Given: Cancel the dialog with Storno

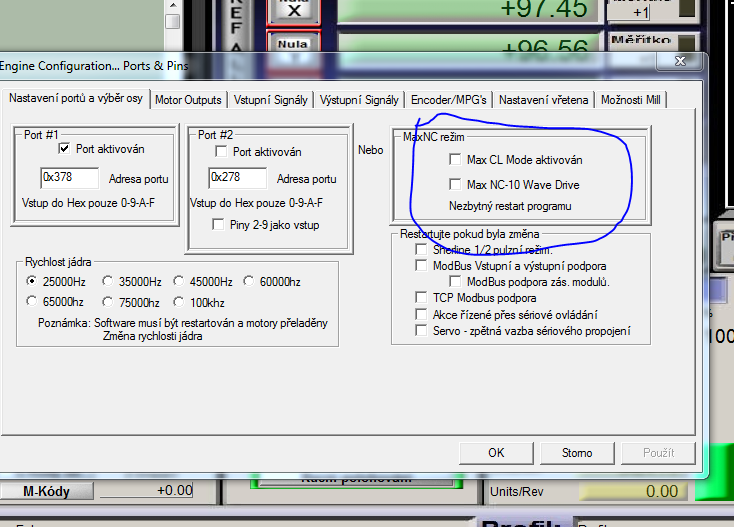Looking at the screenshot, I should click(577, 453).
